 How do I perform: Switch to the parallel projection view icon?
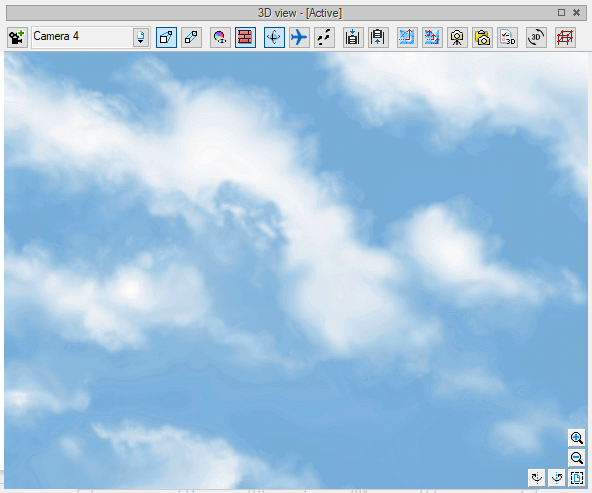point(191,37)
